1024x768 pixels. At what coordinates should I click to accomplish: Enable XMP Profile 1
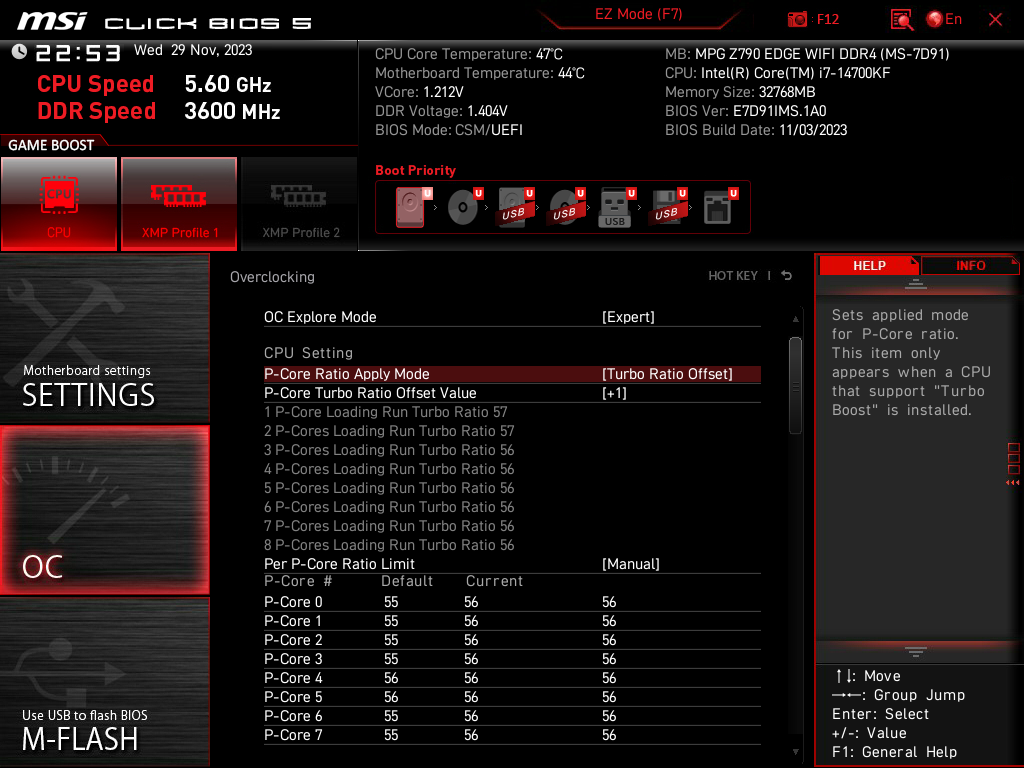point(179,204)
